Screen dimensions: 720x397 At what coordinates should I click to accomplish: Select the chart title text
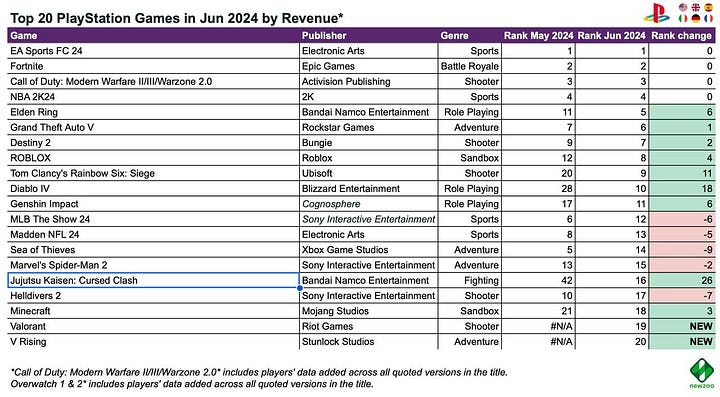click(177, 18)
